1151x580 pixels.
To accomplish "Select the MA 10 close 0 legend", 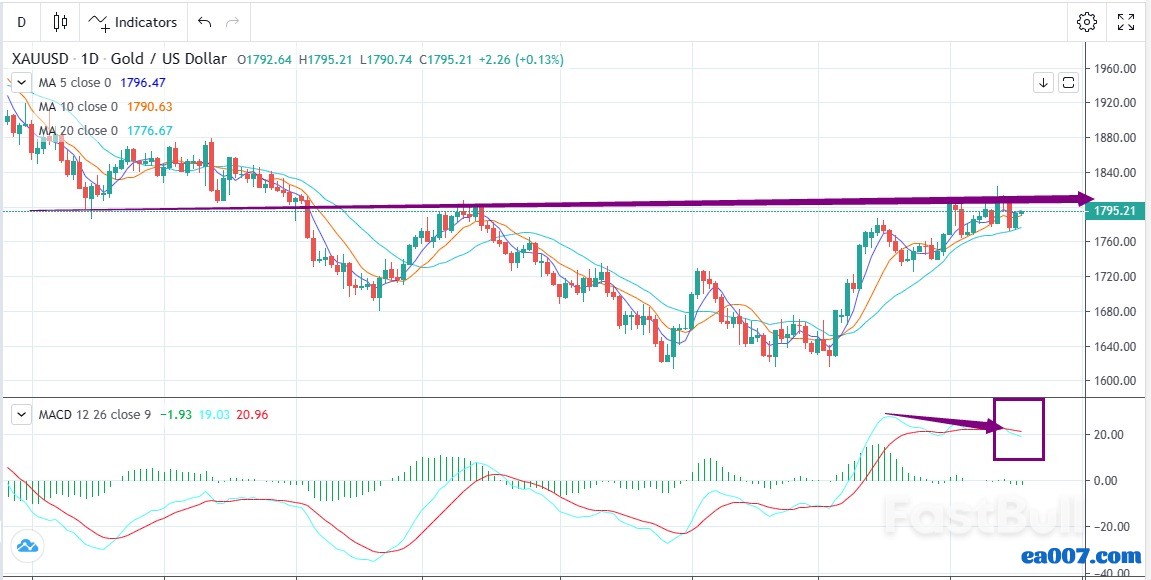I will [78, 107].
